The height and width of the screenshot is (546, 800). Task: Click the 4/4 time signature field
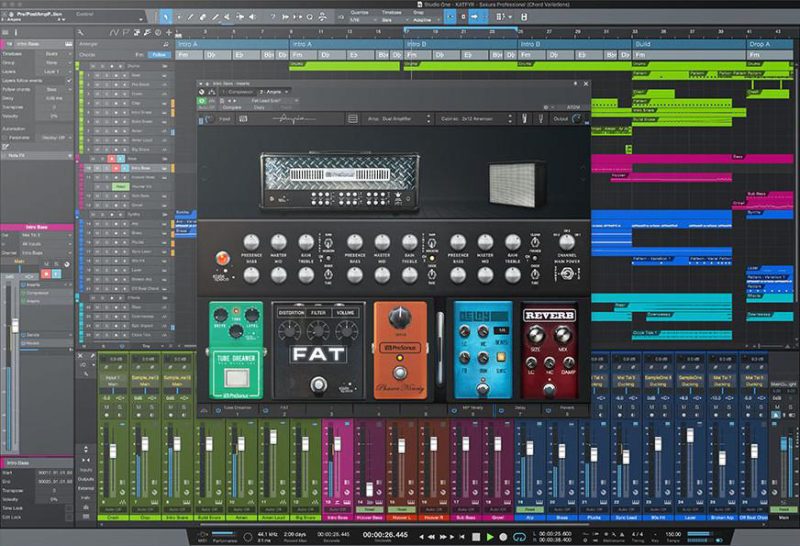[x=637, y=534]
